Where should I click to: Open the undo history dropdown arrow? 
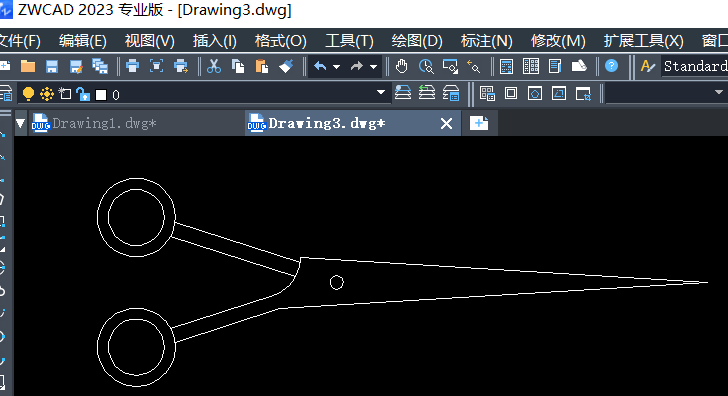[337, 67]
